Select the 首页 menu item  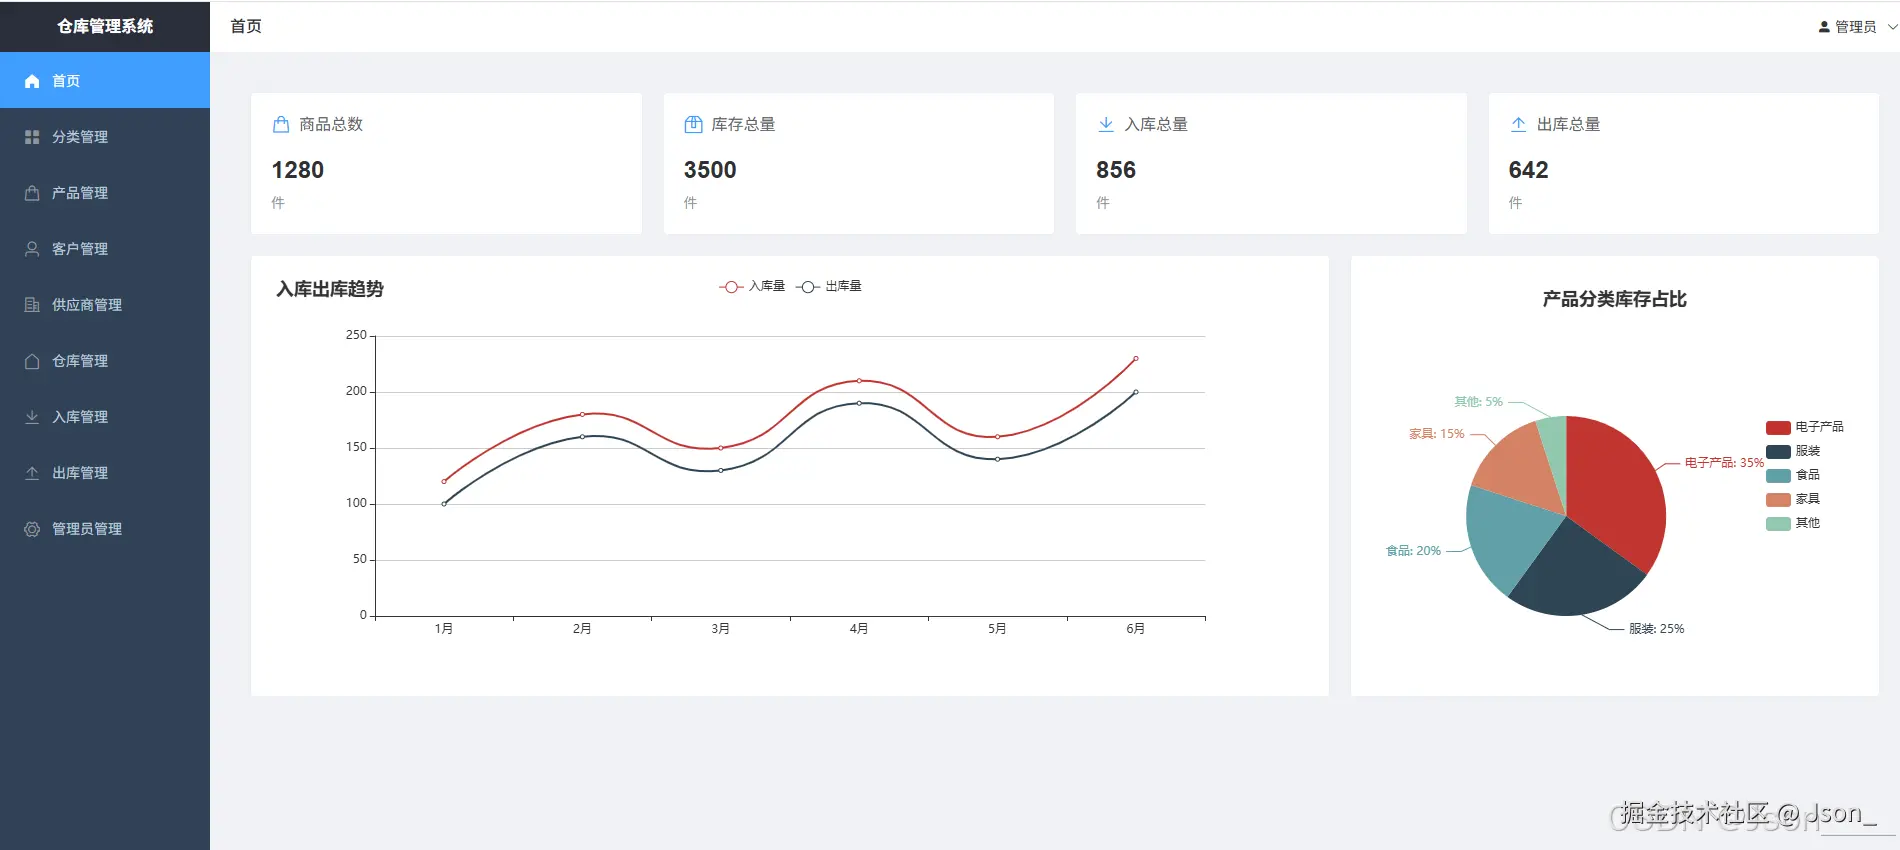click(x=105, y=81)
